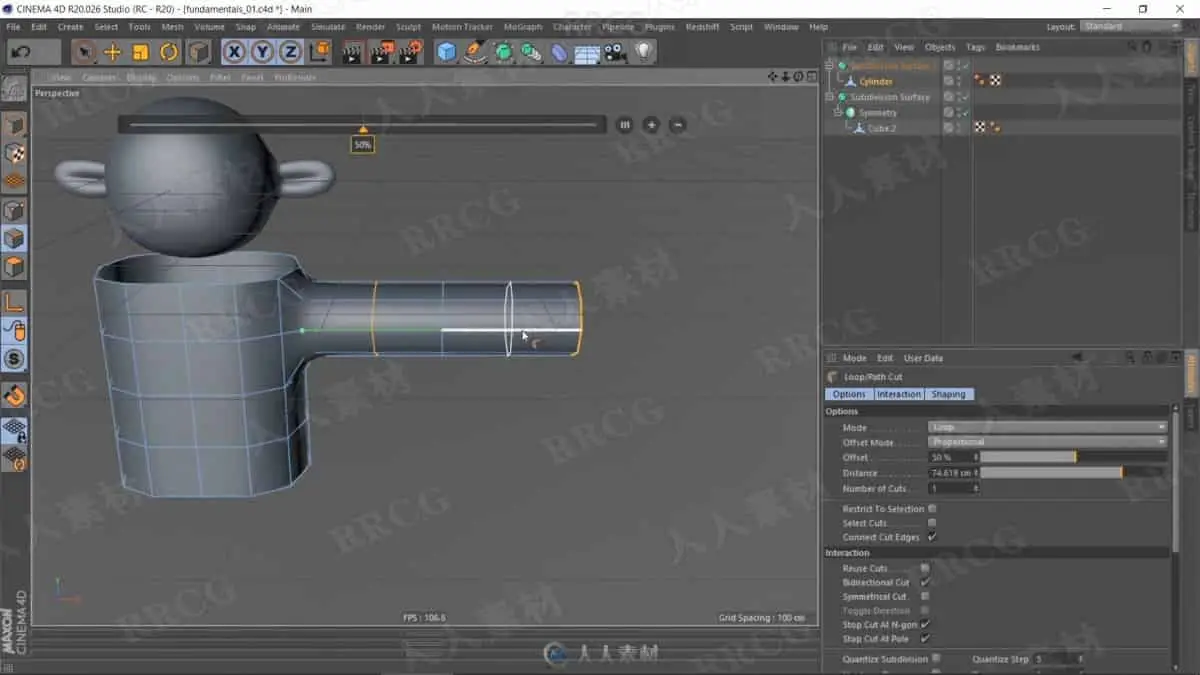This screenshot has width=1200, height=675.
Task: Open the Mode dropdown set to Loop
Action: pyautogui.click(x=1047, y=427)
